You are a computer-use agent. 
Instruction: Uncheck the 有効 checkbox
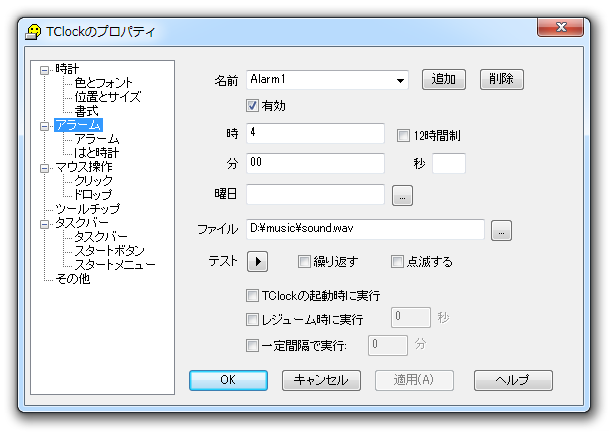pyautogui.click(x=252, y=106)
